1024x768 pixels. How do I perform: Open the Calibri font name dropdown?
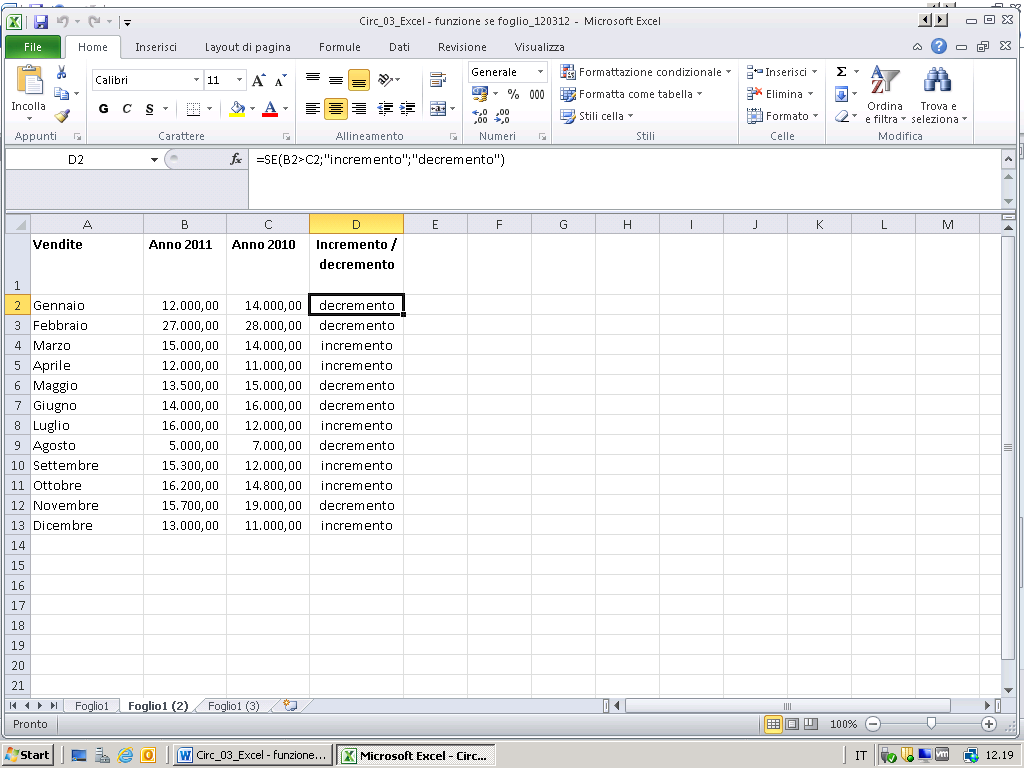tap(196, 80)
